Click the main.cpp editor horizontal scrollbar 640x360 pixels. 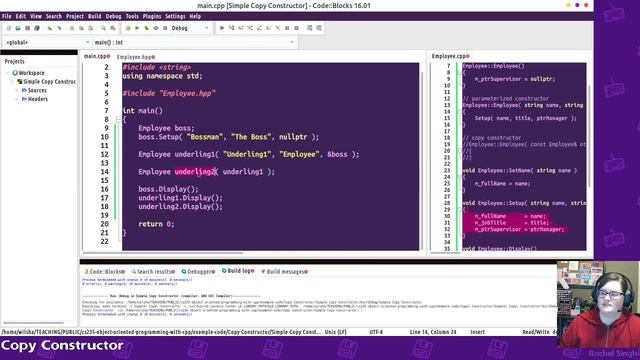click(x=163, y=253)
